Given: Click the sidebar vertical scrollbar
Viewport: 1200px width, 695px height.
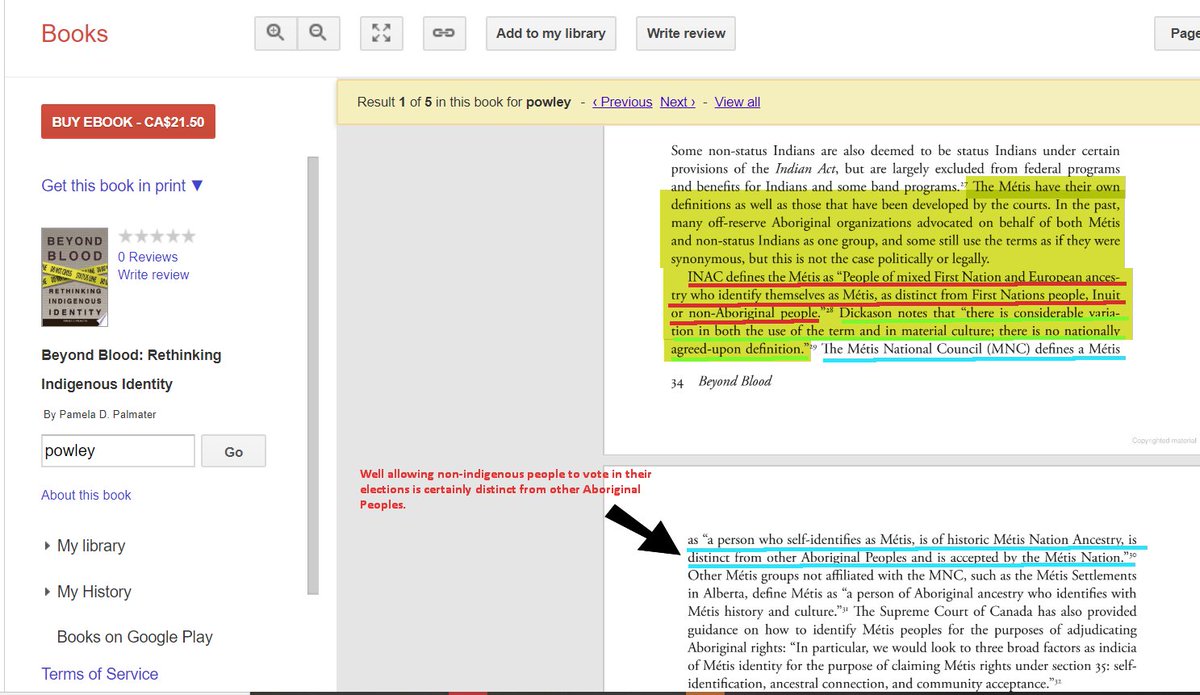Looking at the screenshot, I should click(x=313, y=375).
